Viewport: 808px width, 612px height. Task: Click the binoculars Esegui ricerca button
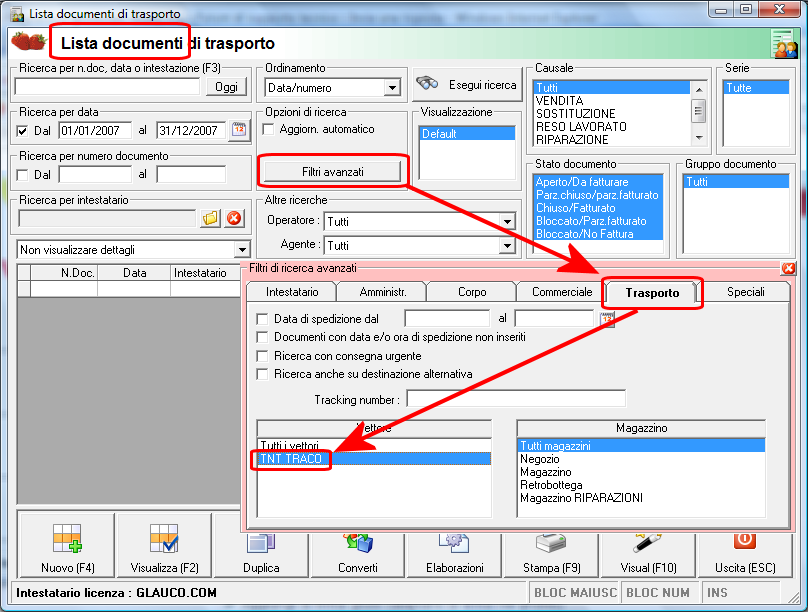[x=467, y=84]
